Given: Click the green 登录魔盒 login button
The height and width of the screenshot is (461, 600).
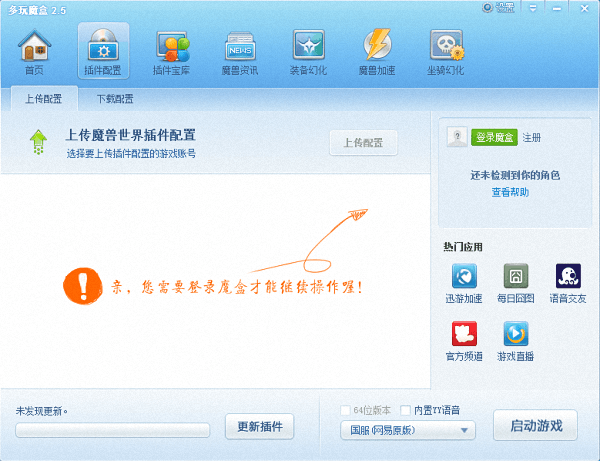Looking at the screenshot, I should pos(494,137).
